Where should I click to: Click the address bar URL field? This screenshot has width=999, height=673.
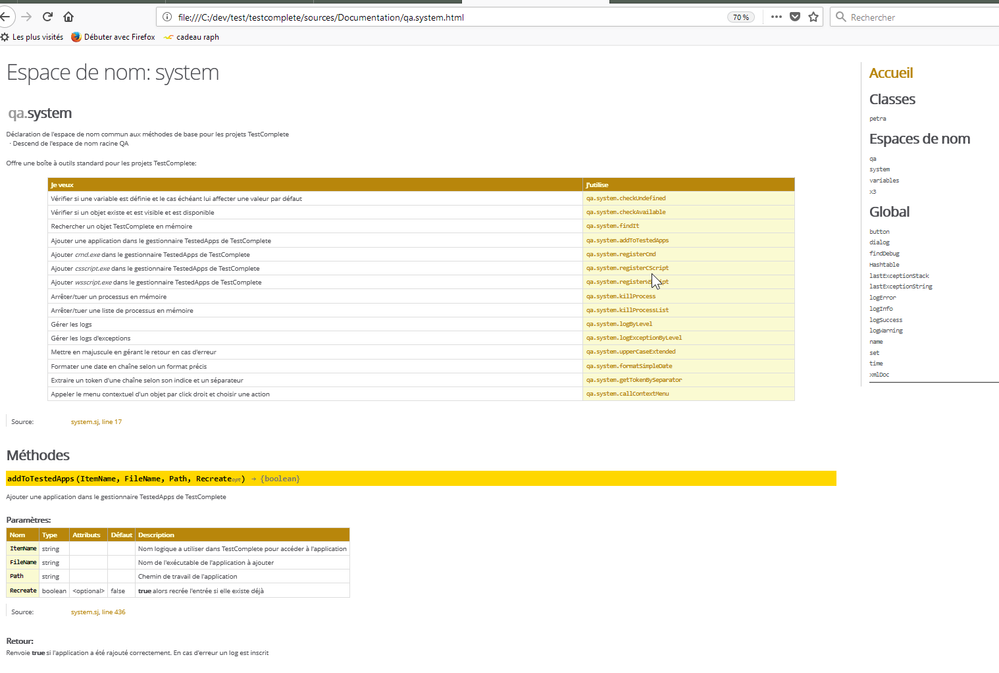[440, 17]
